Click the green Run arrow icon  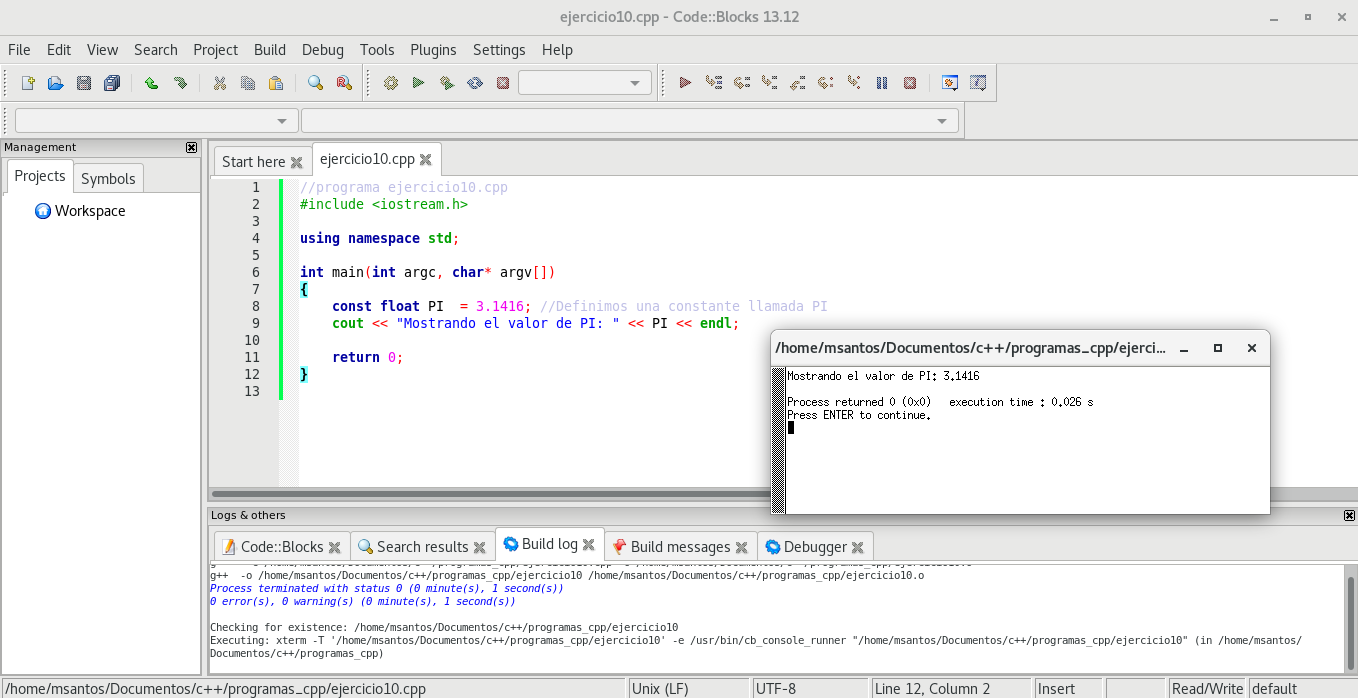(x=419, y=83)
